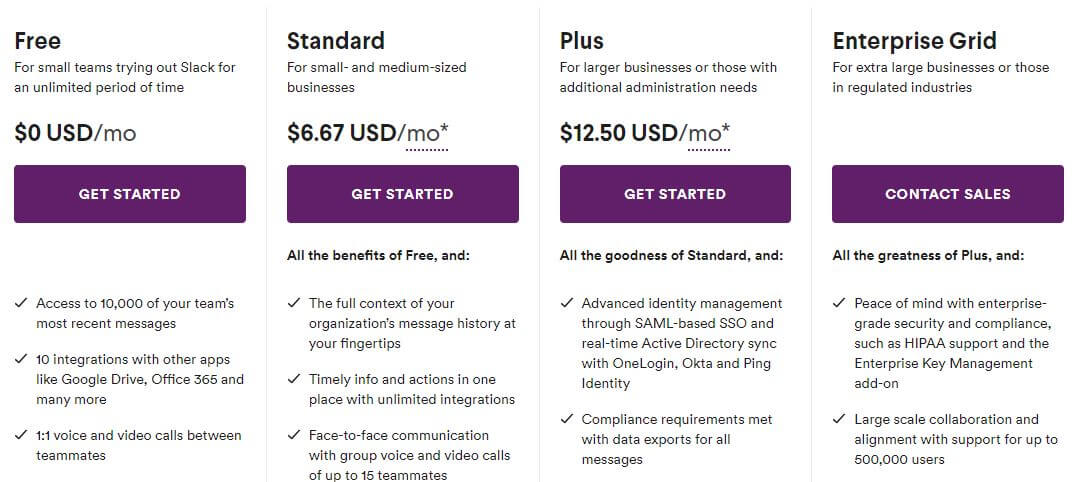Select the Enterprise Grid plan heading

tap(914, 41)
